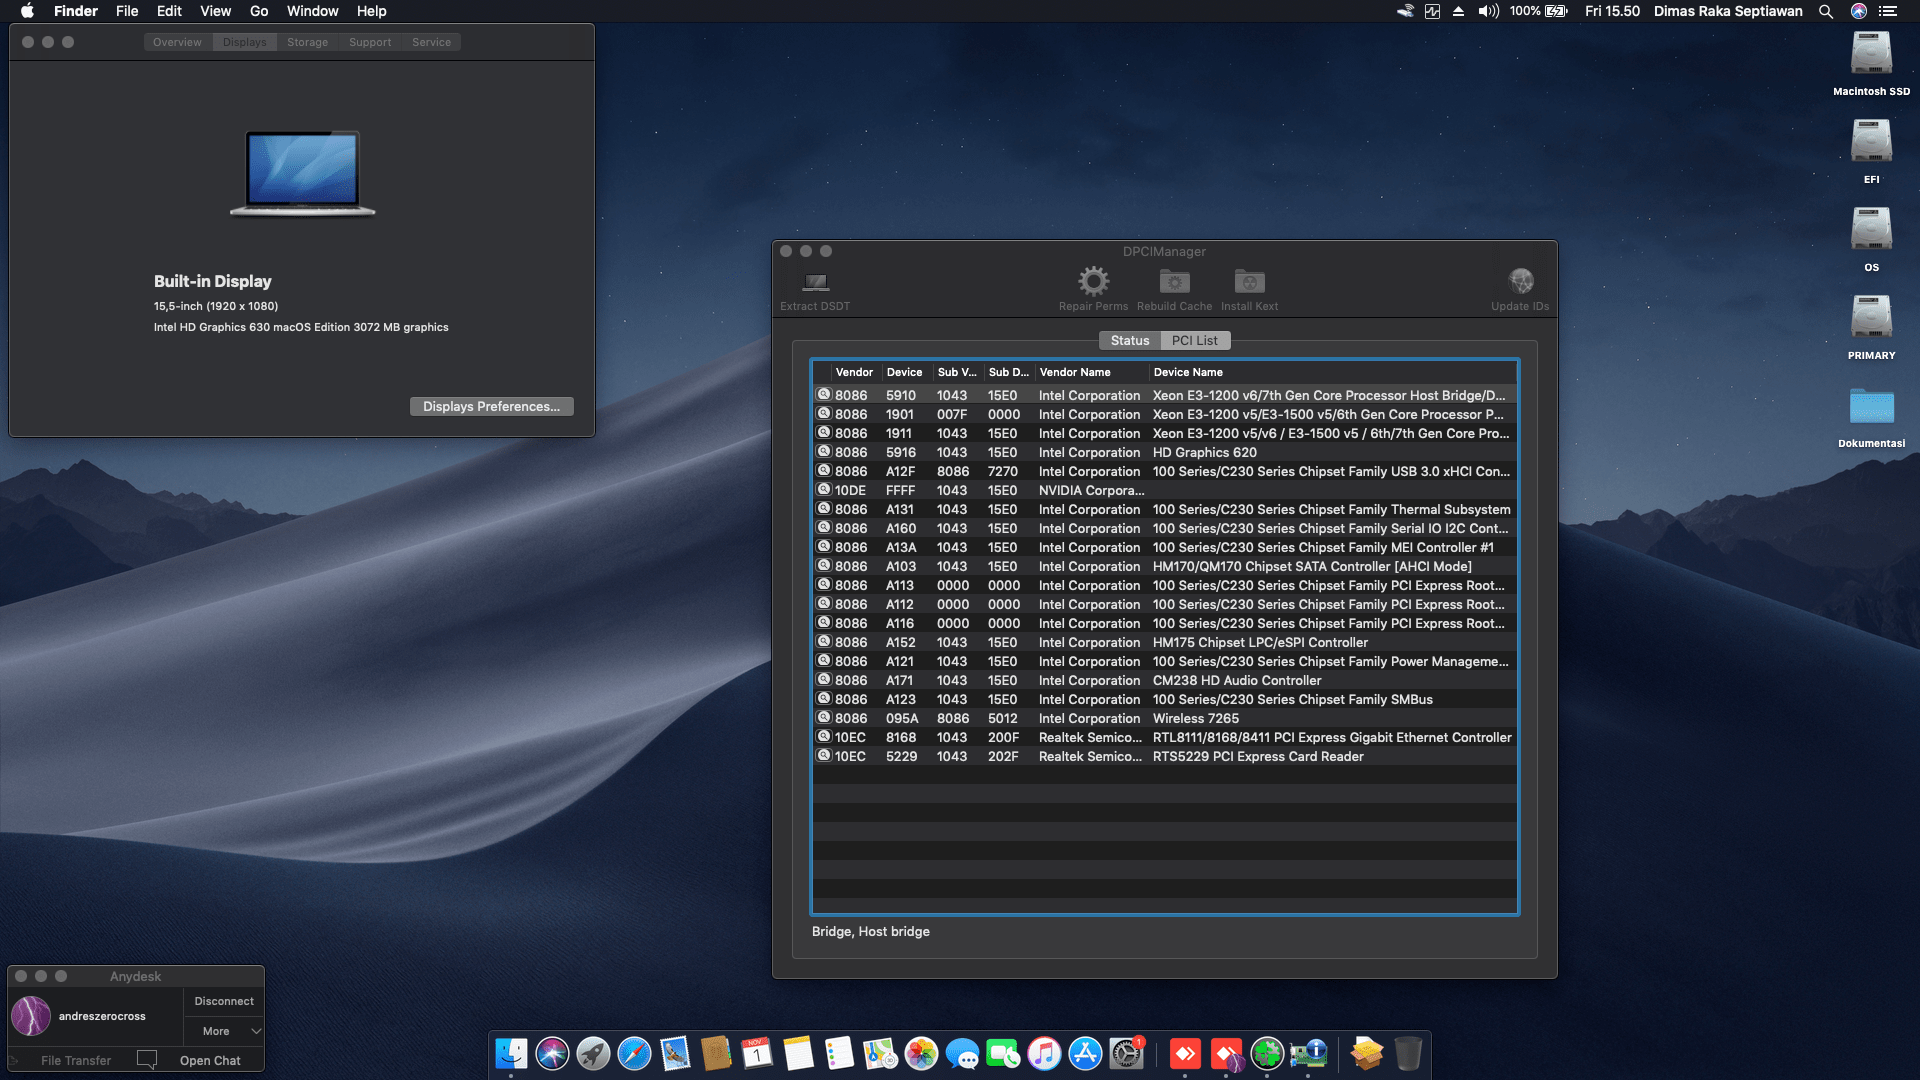Viewport: 1920px width, 1080px height.
Task: Expand the More dropdown in AnyDesk
Action: click(x=222, y=1031)
